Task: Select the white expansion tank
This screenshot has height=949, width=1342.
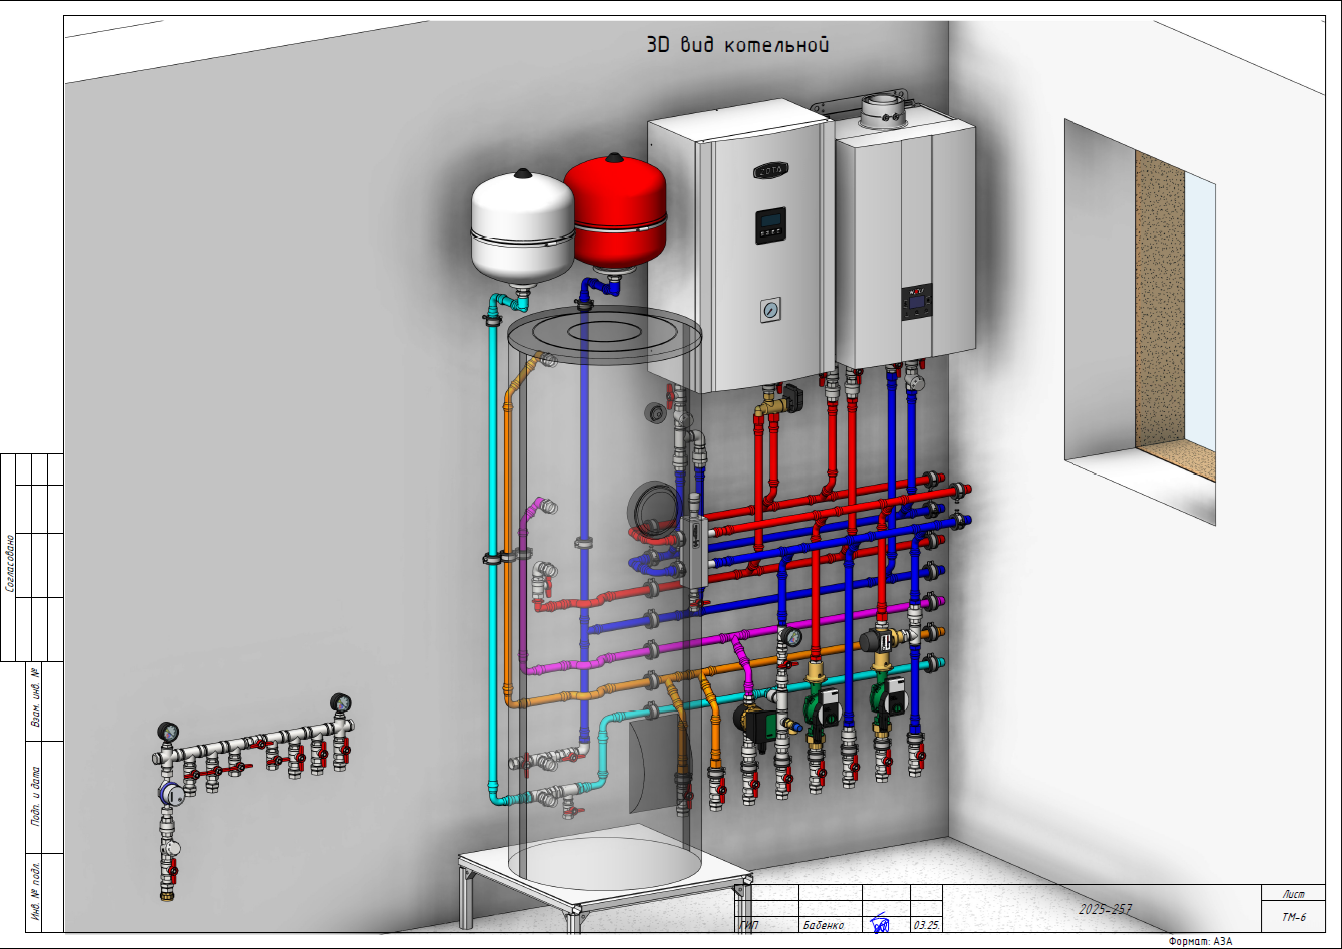Action: click(521, 229)
